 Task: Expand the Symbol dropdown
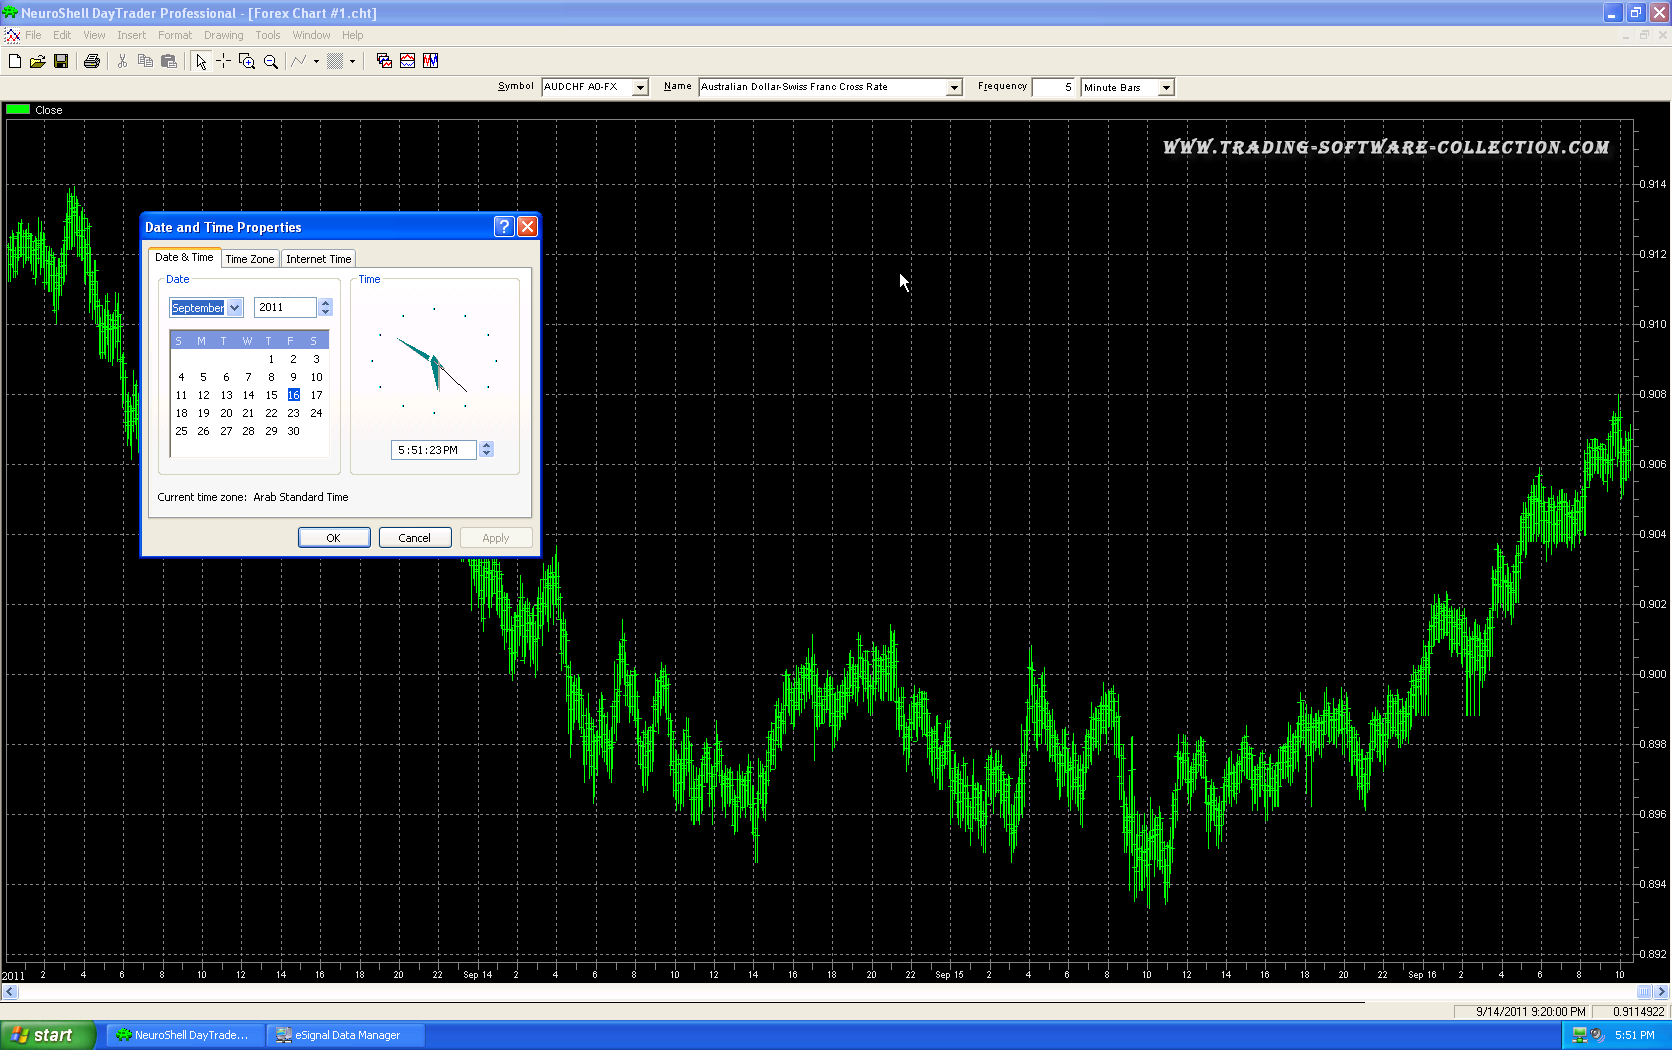(640, 88)
